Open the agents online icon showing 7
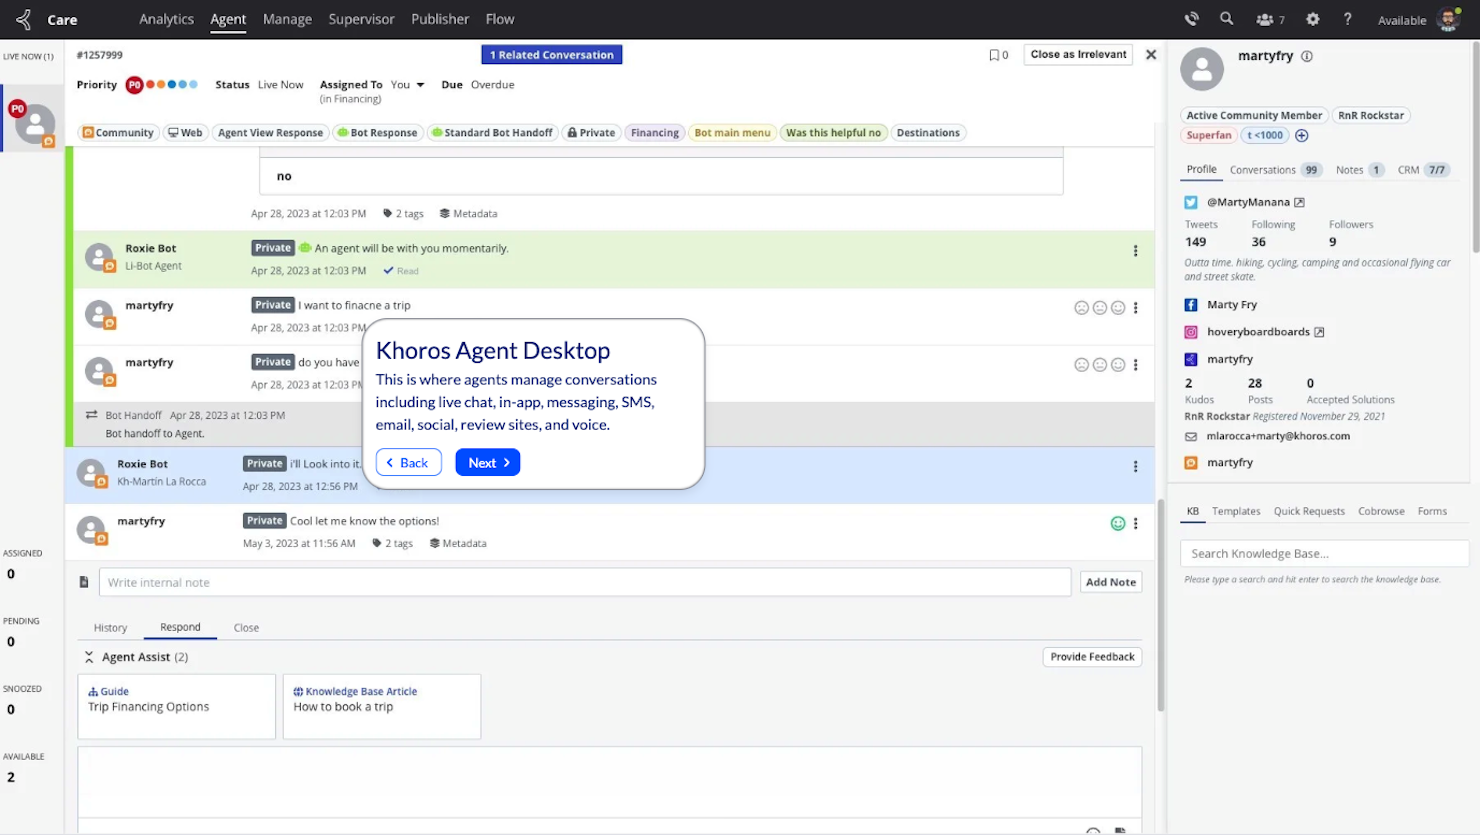This screenshot has width=1480, height=835. pos(1262,18)
